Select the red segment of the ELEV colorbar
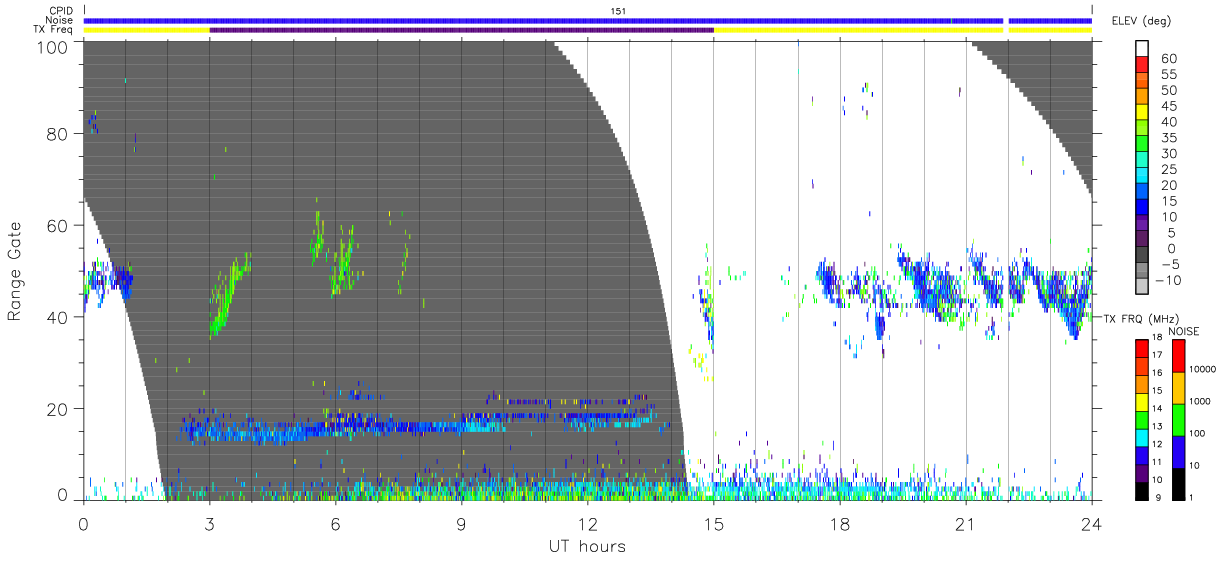The width and height of the screenshot is (1228, 567). tap(1142, 63)
